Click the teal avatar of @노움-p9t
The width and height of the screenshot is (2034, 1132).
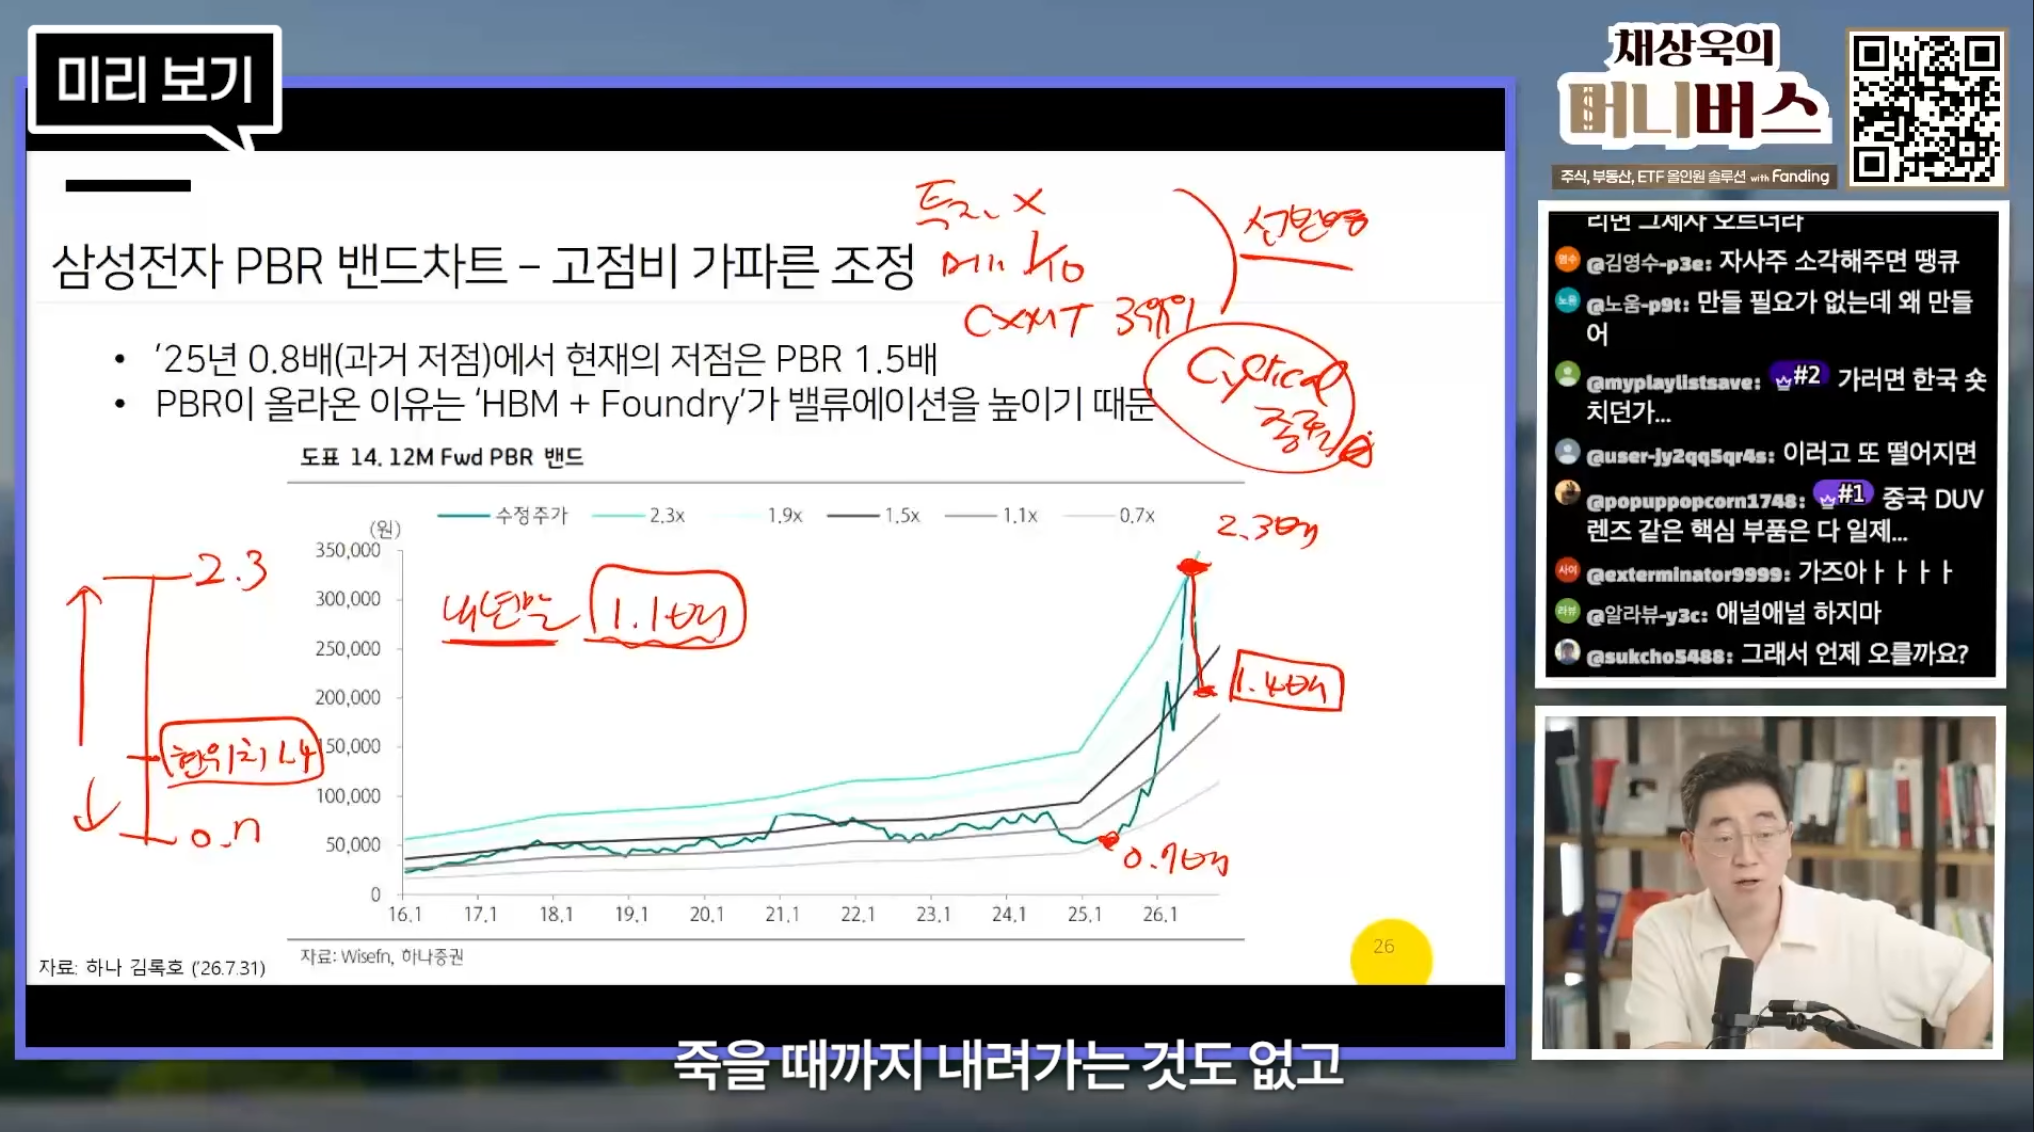1567,300
